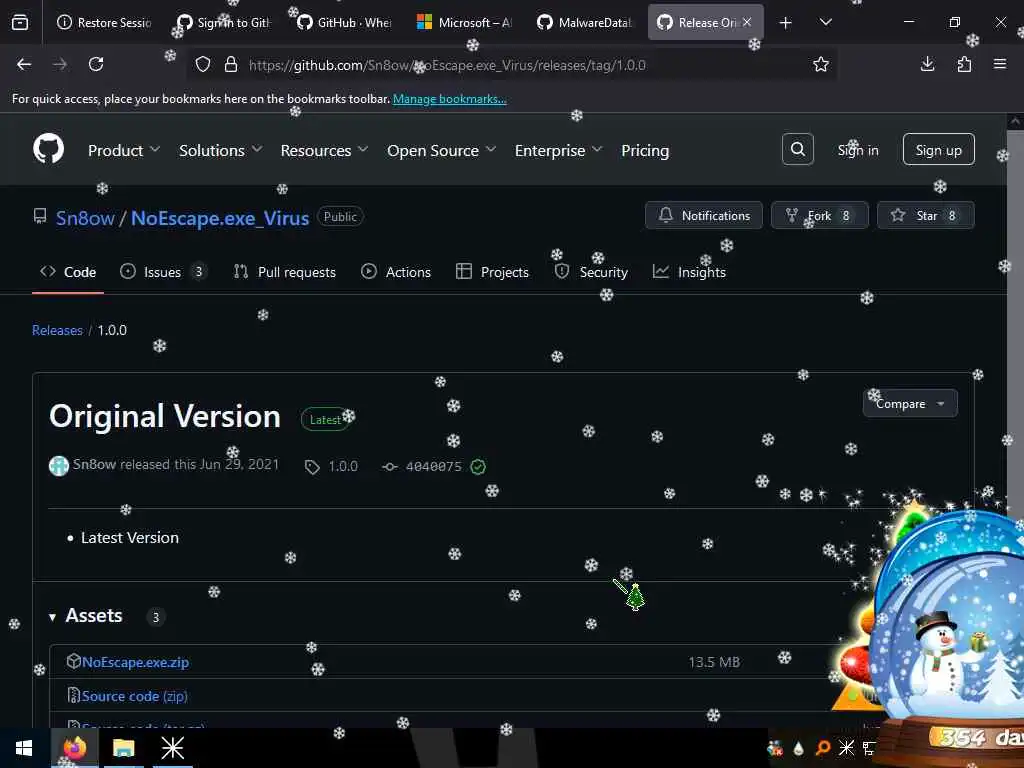This screenshot has height=768, width=1024.
Task: Switch to the Projects tab
Action: tap(492, 272)
